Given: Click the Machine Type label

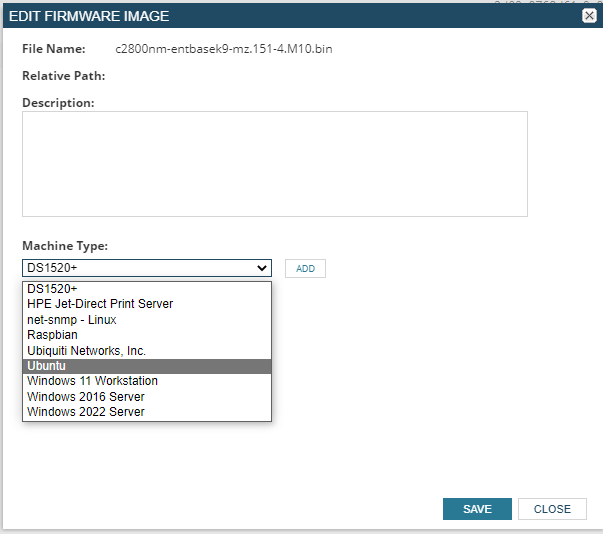Looking at the screenshot, I should pos(65,246).
